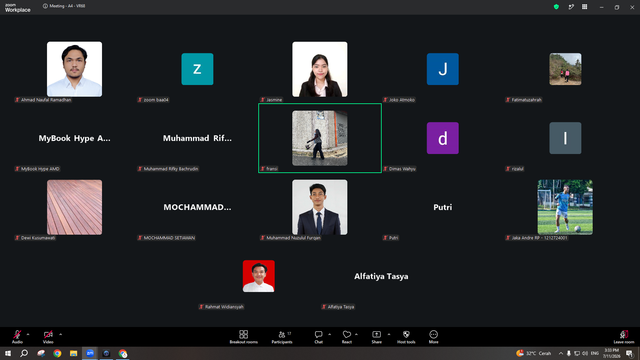Image resolution: width=640 pixels, height=360 pixels.
Task: Click the Zoom icon in taskbar
Action: (90, 353)
